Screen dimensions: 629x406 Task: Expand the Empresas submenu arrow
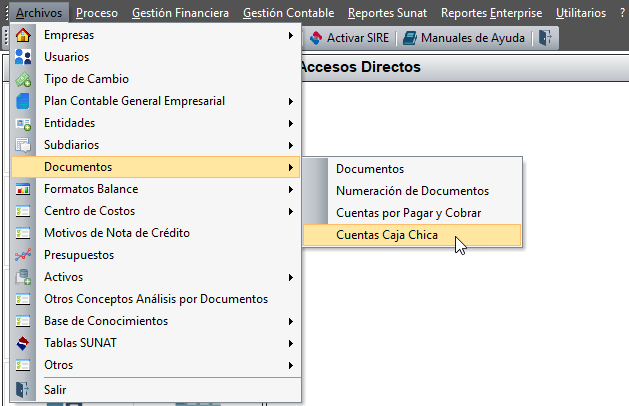291,35
